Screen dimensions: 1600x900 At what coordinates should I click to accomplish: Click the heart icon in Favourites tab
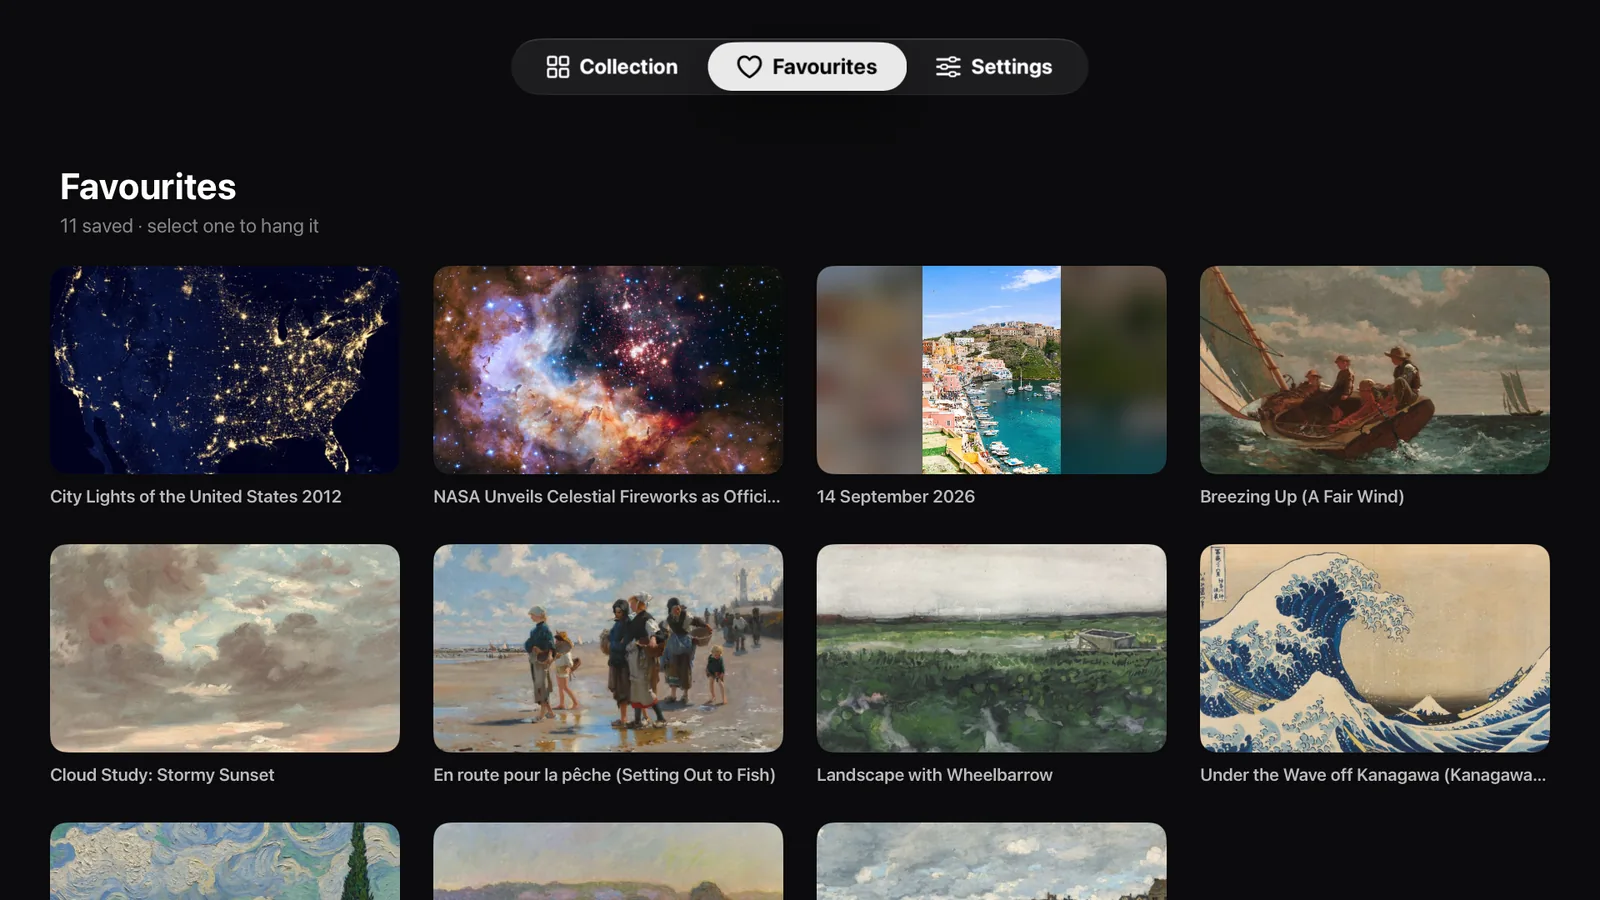pos(749,67)
